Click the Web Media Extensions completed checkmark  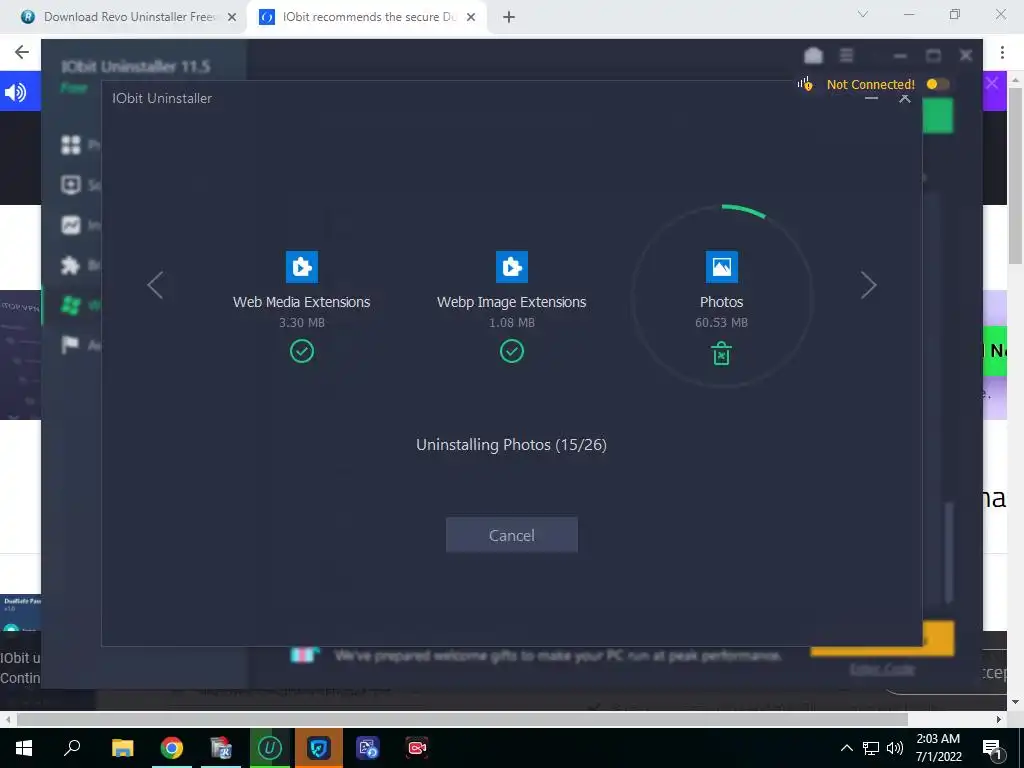[x=302, y=351]
